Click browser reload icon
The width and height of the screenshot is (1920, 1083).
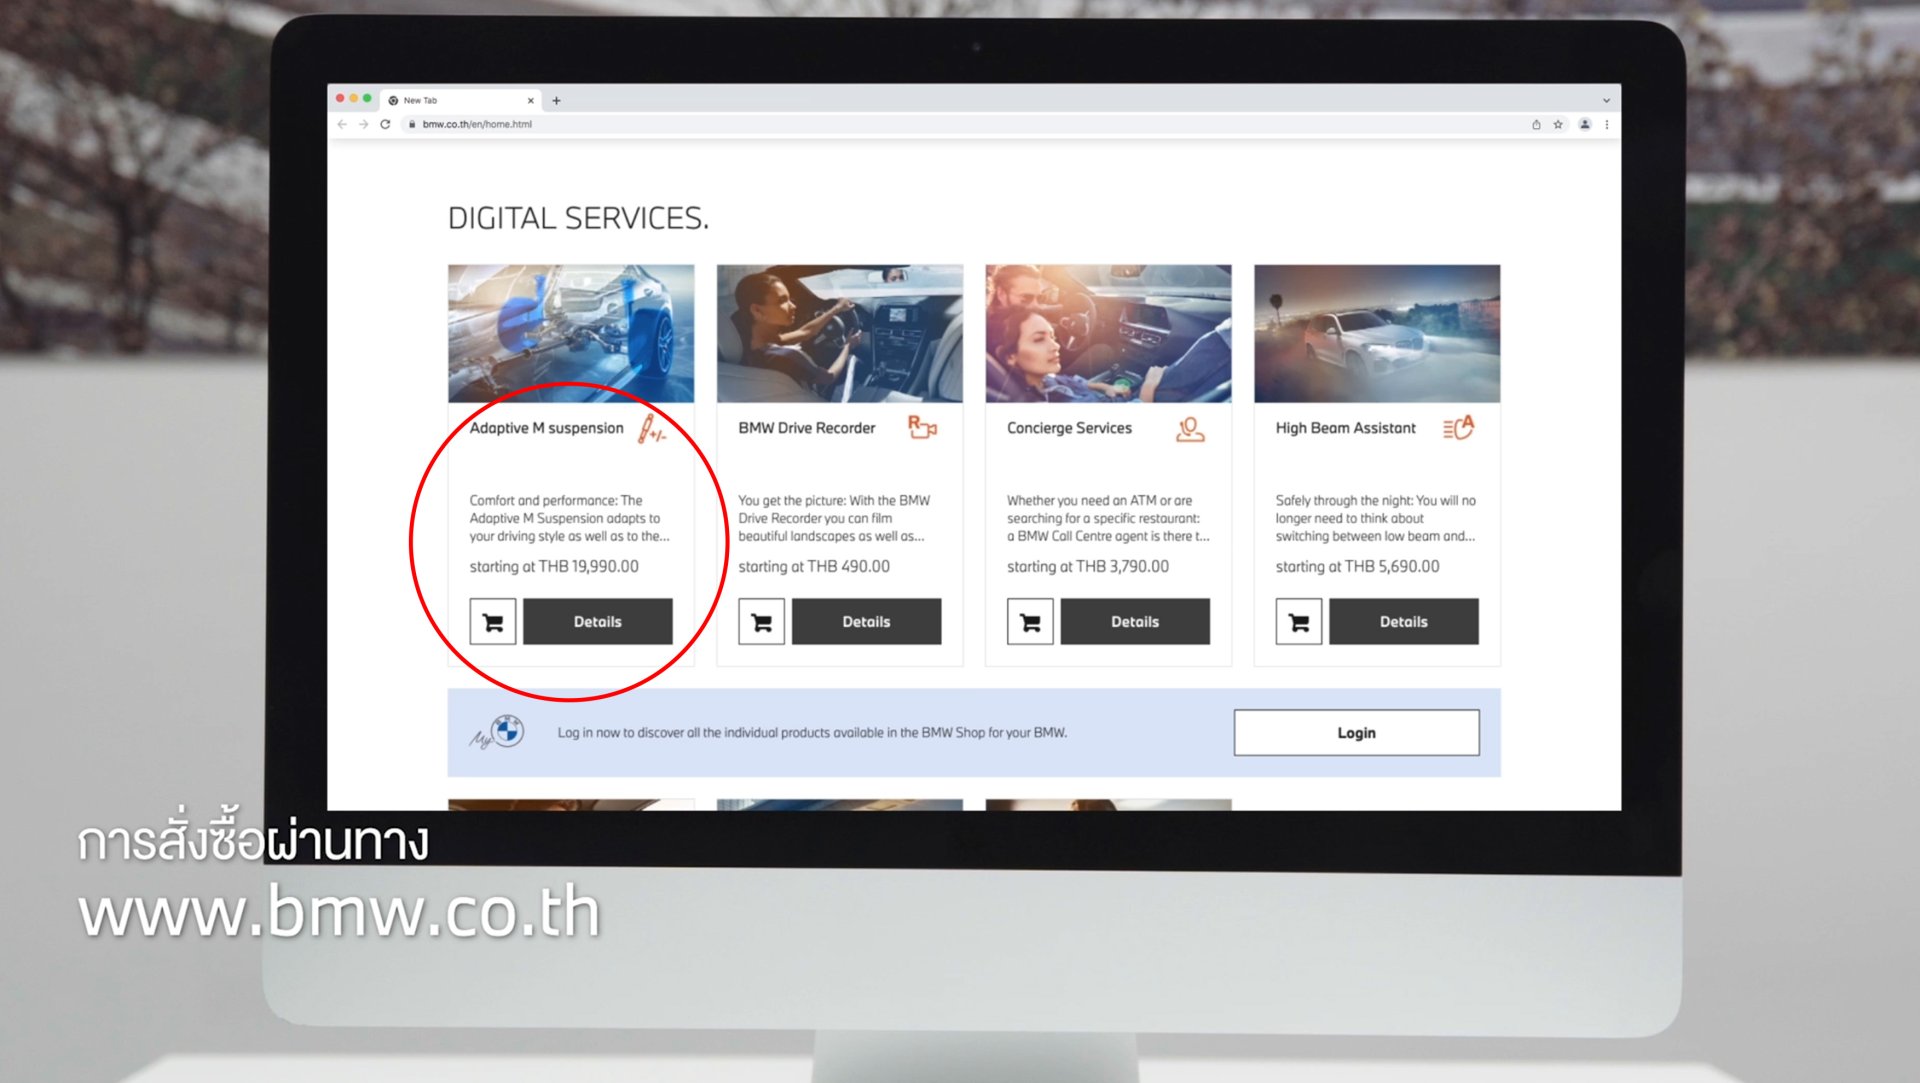tap(385, 124)
